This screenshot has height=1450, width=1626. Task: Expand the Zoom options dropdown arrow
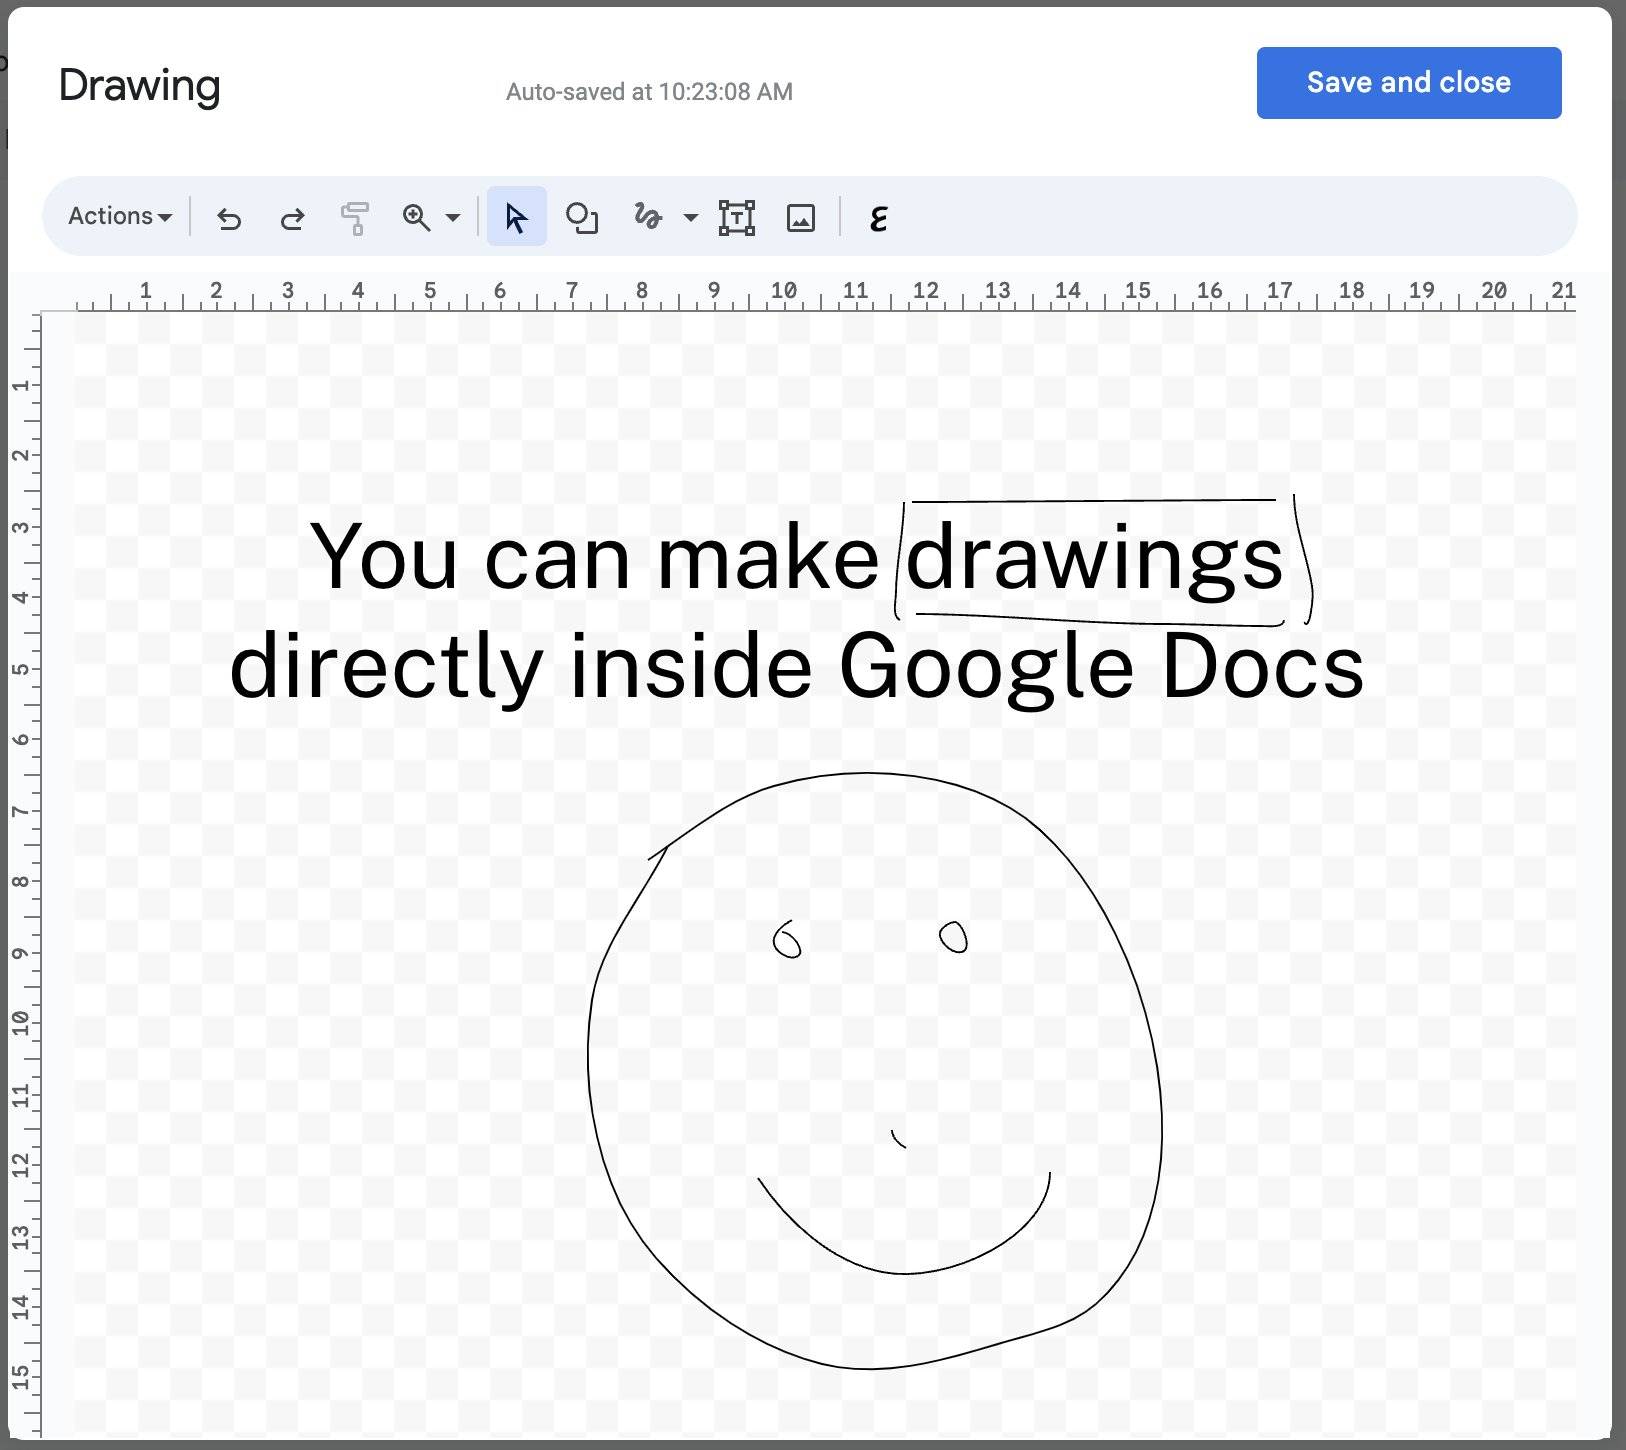pyautogui.click(x=453, y=217)
